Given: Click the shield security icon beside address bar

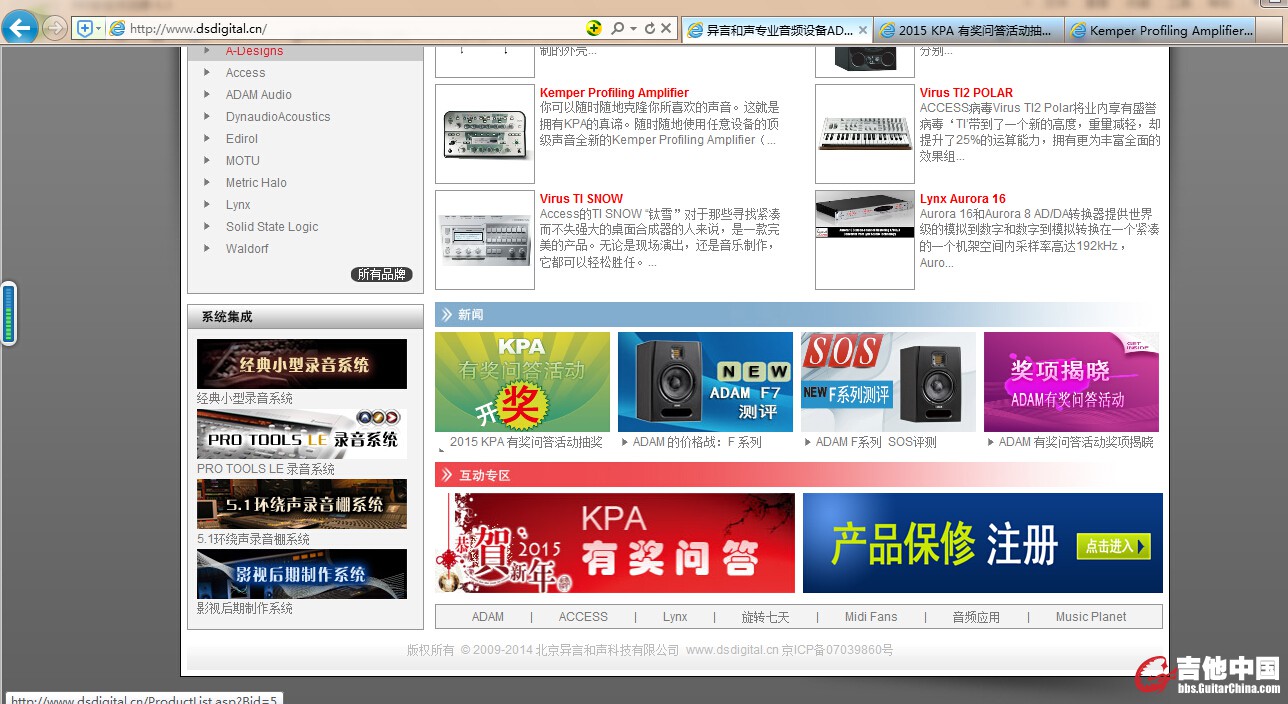Looking at the screenshot, I should tap(85, 29).
